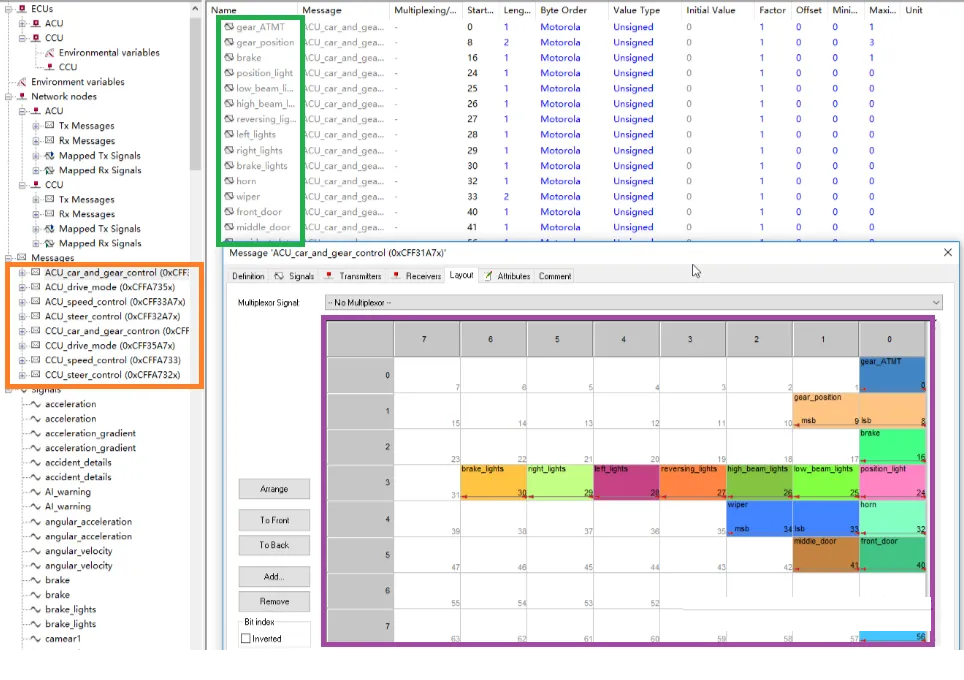Screen dimensions: 964x680
Task: Click the gear_ATMT signal icon in list
Action: coord(229,27)
